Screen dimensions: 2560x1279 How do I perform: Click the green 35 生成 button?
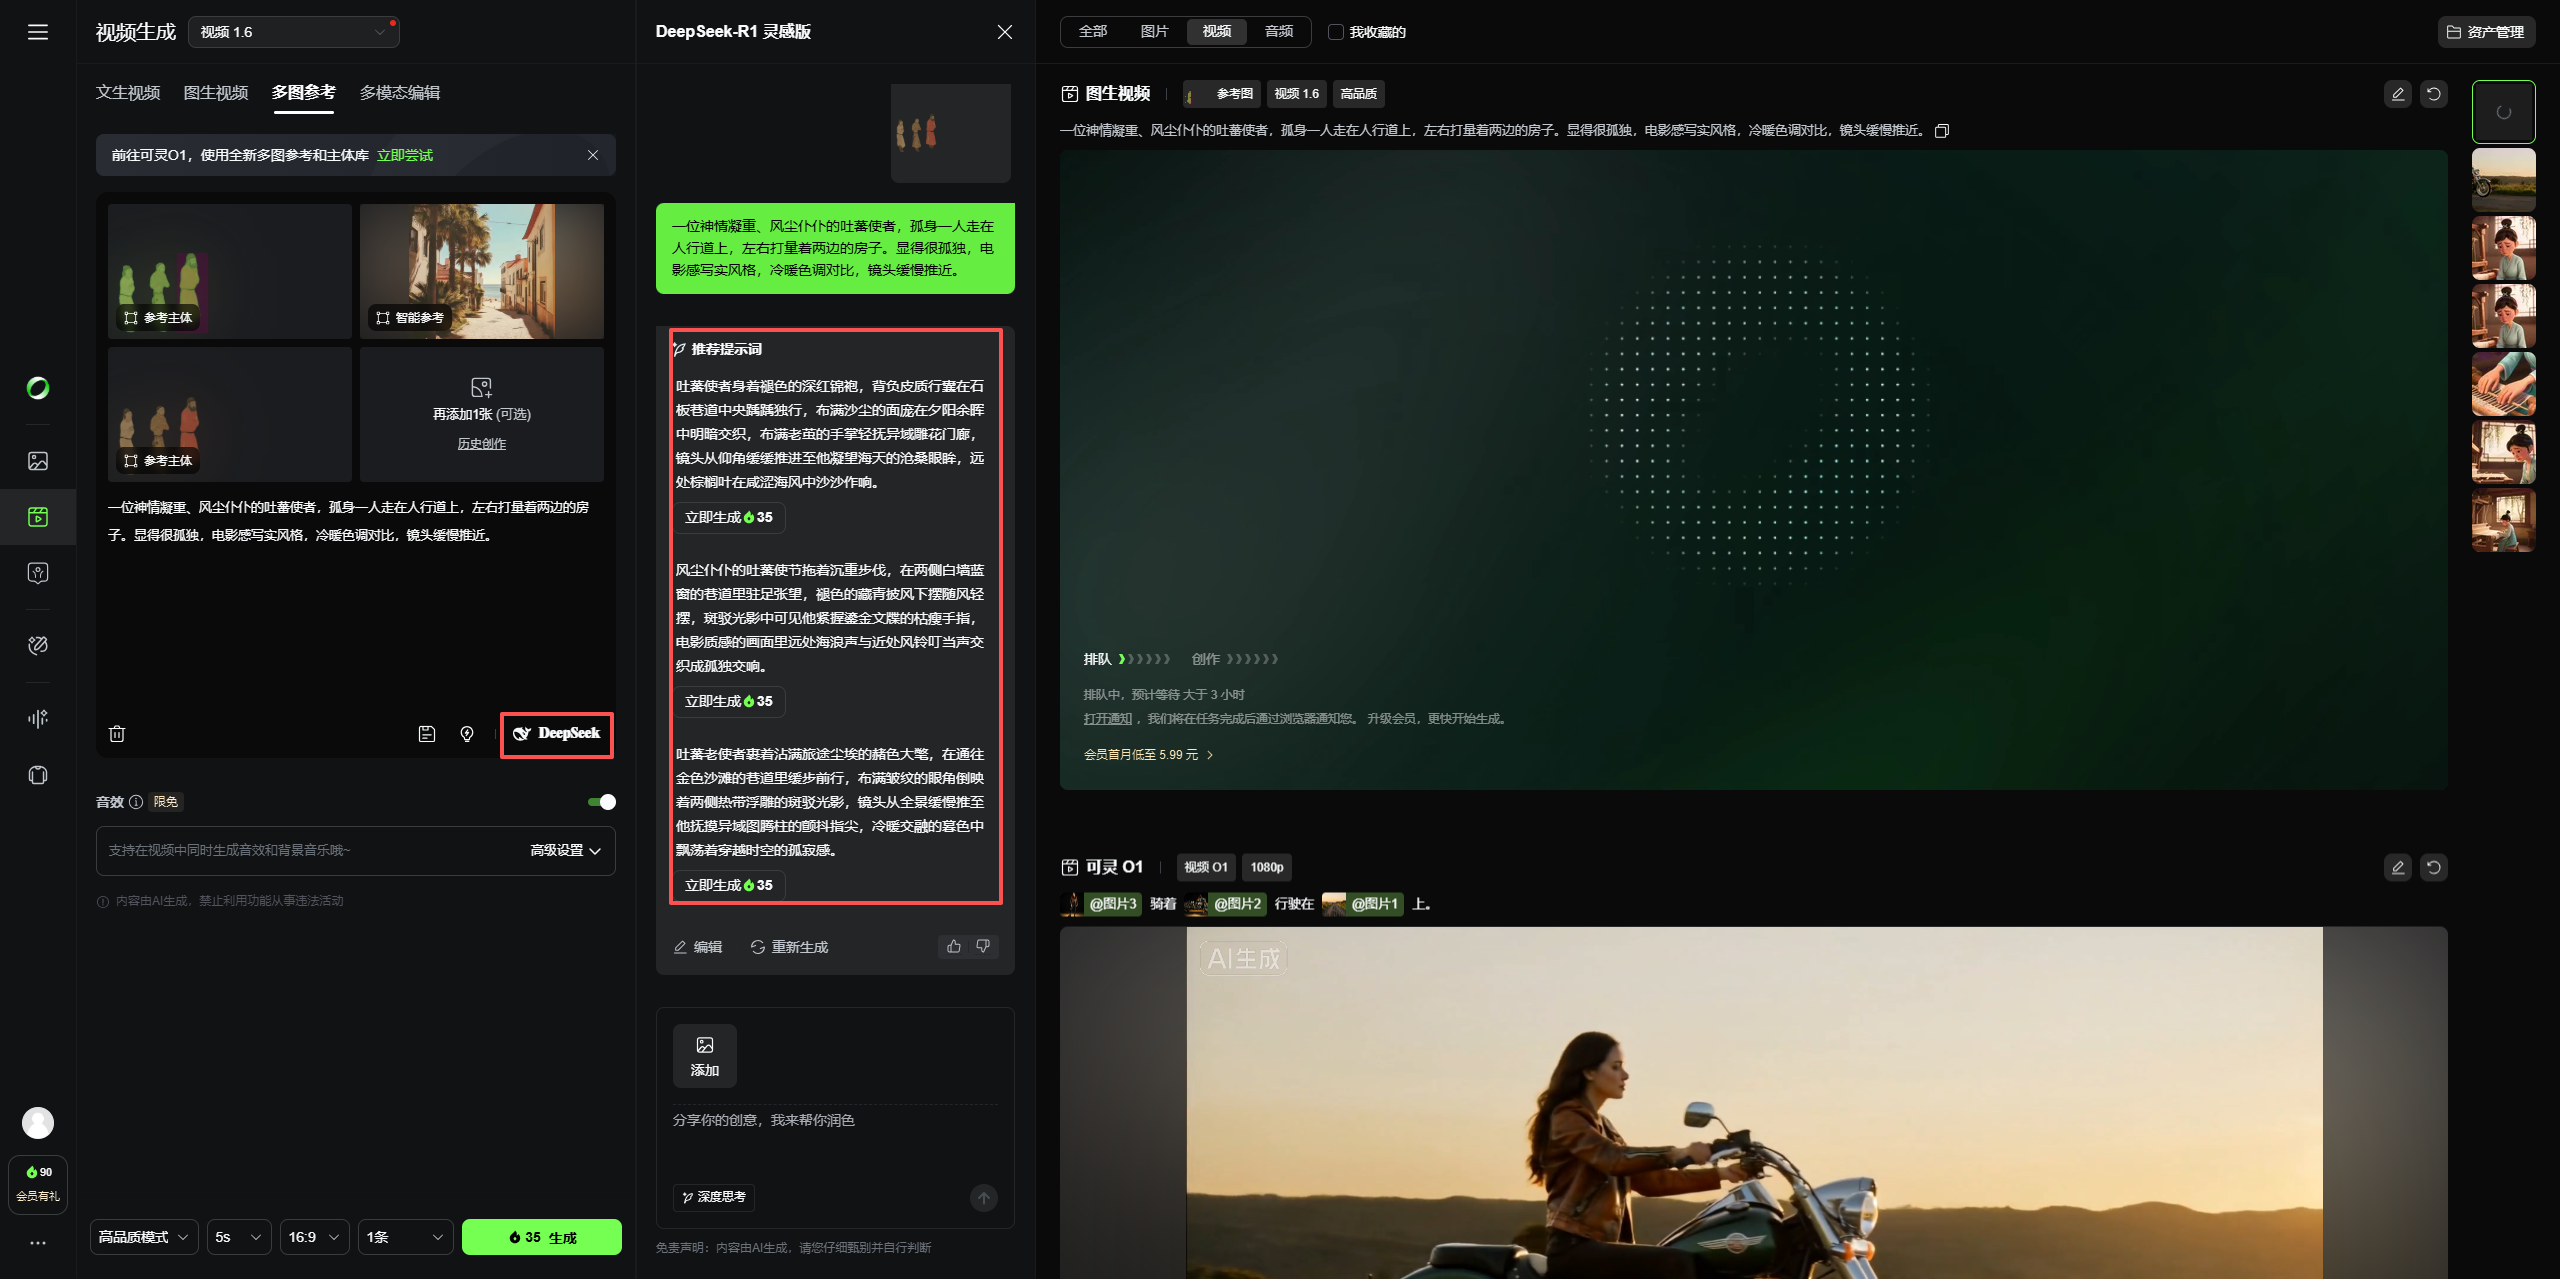click(x=542, y=1237)
